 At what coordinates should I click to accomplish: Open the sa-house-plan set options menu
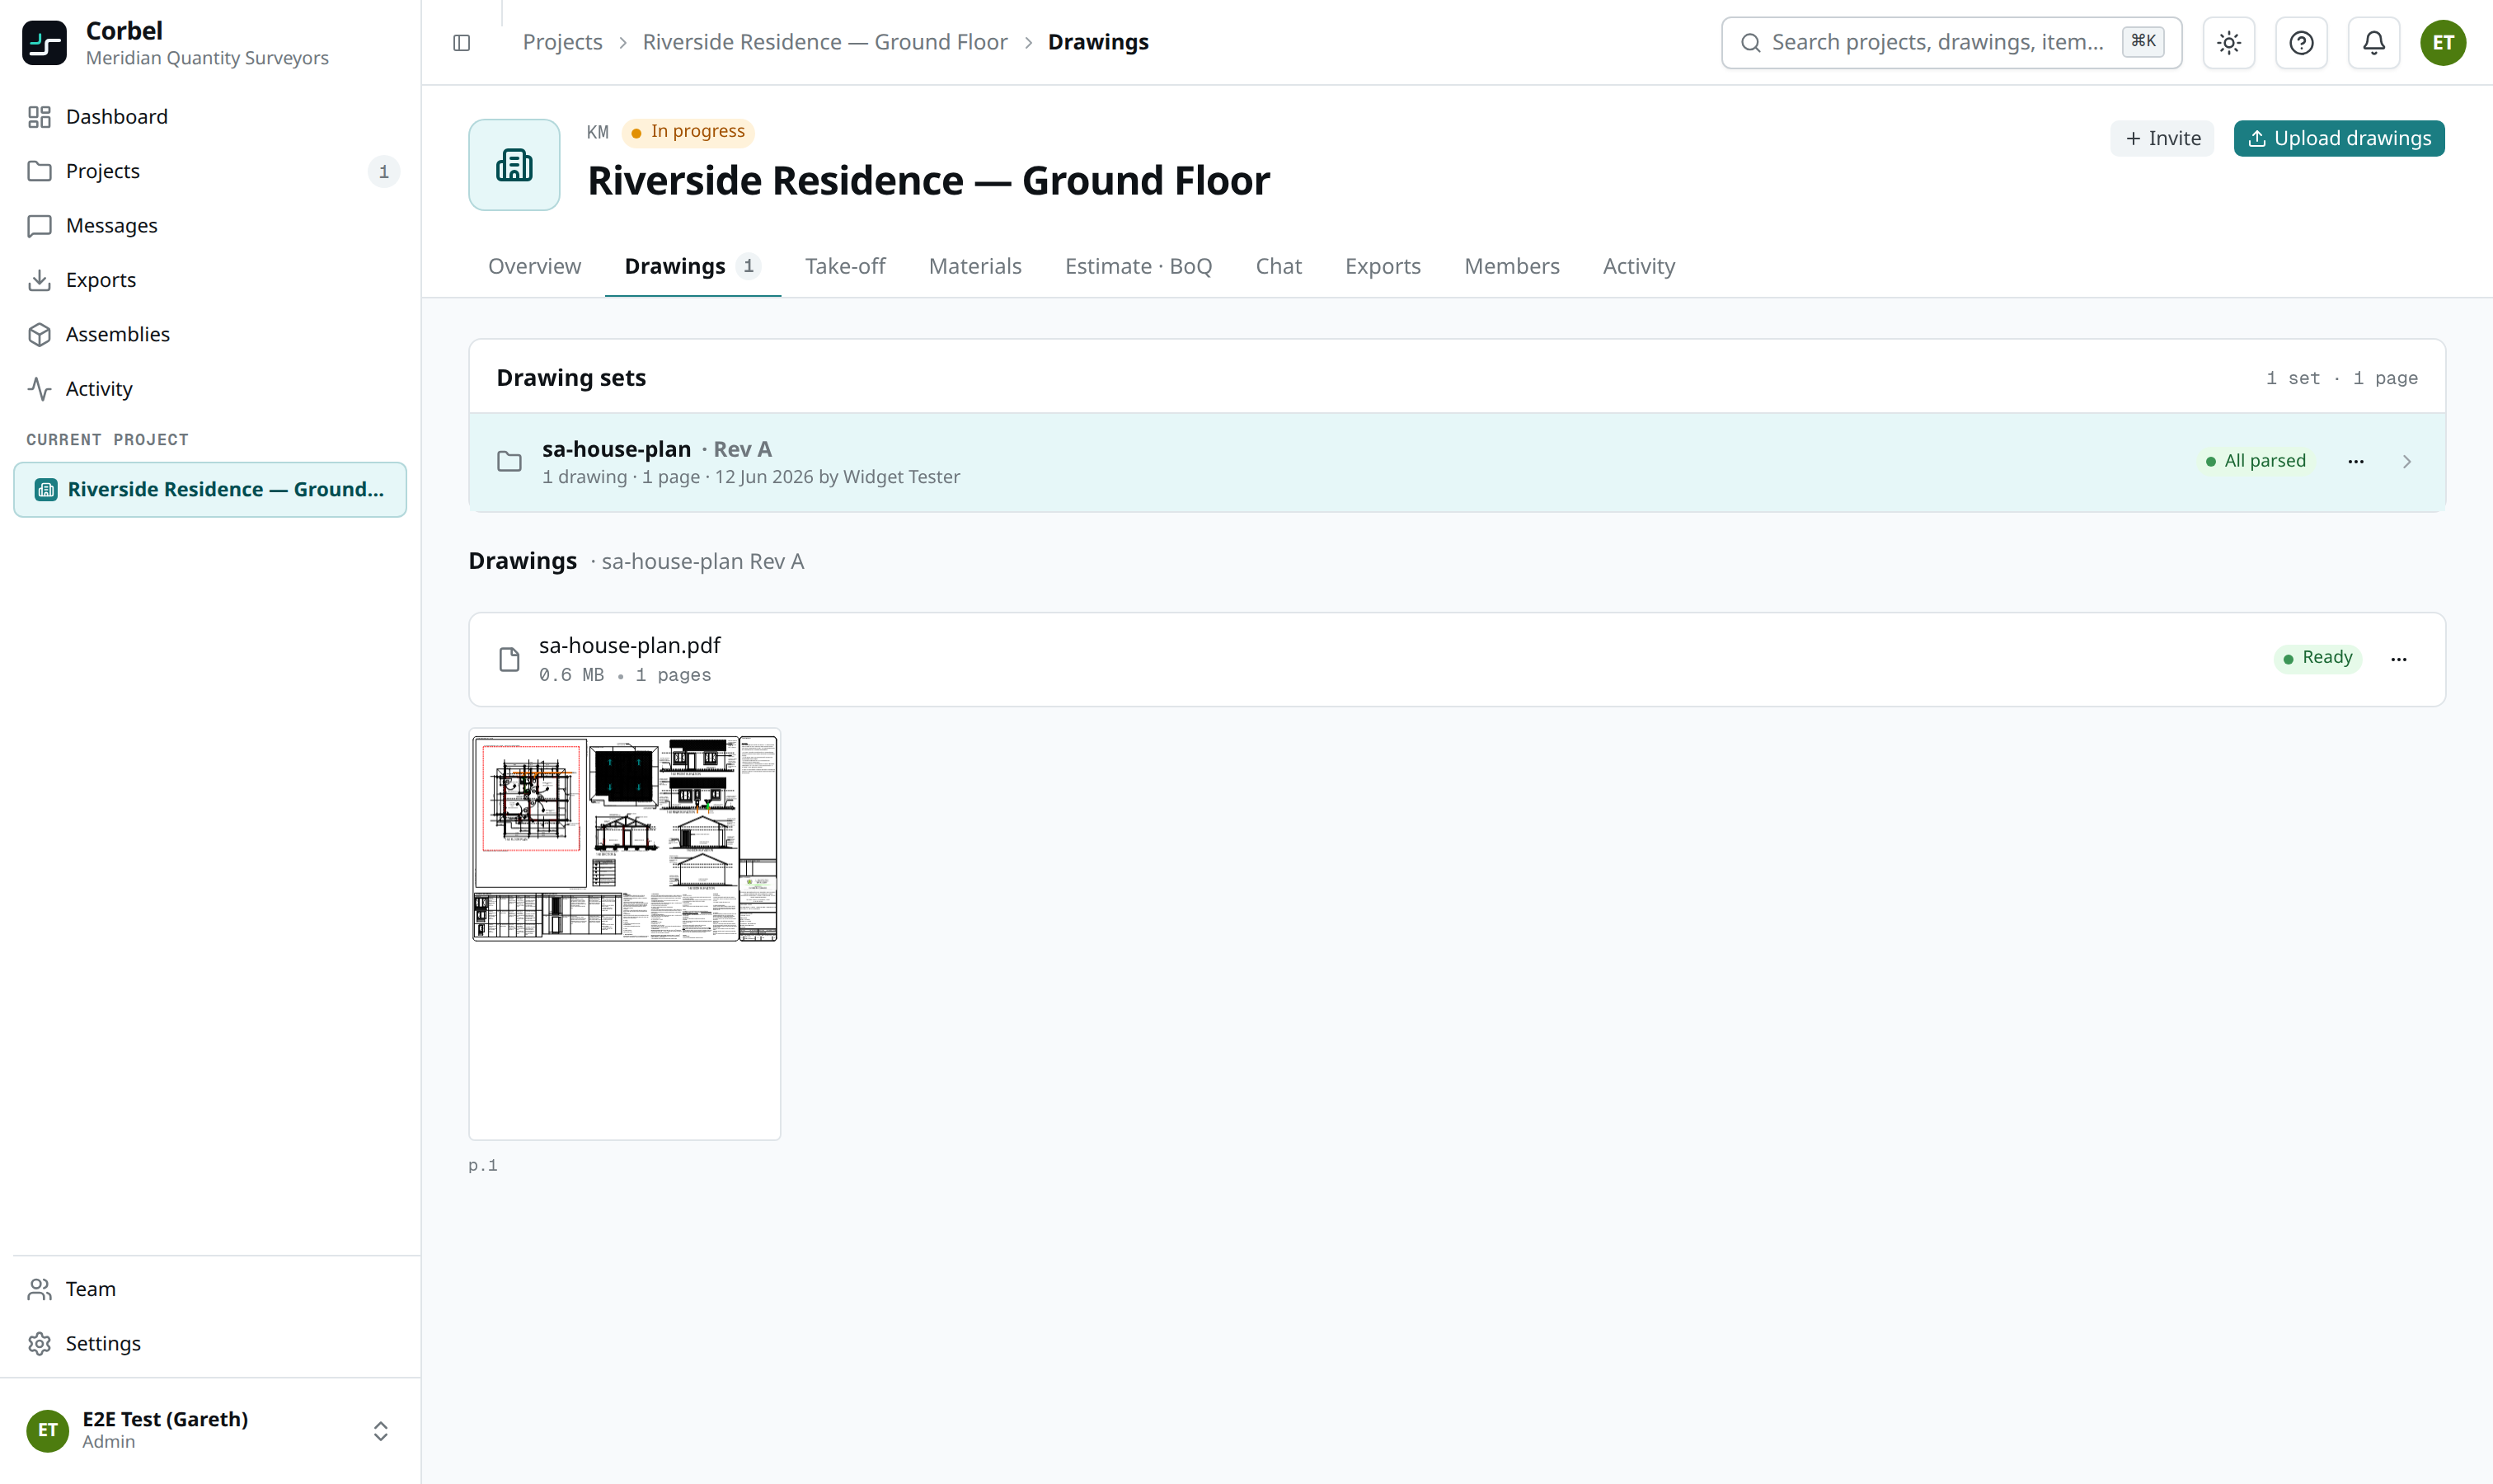pyautogui.click(x=2355, y=461)
